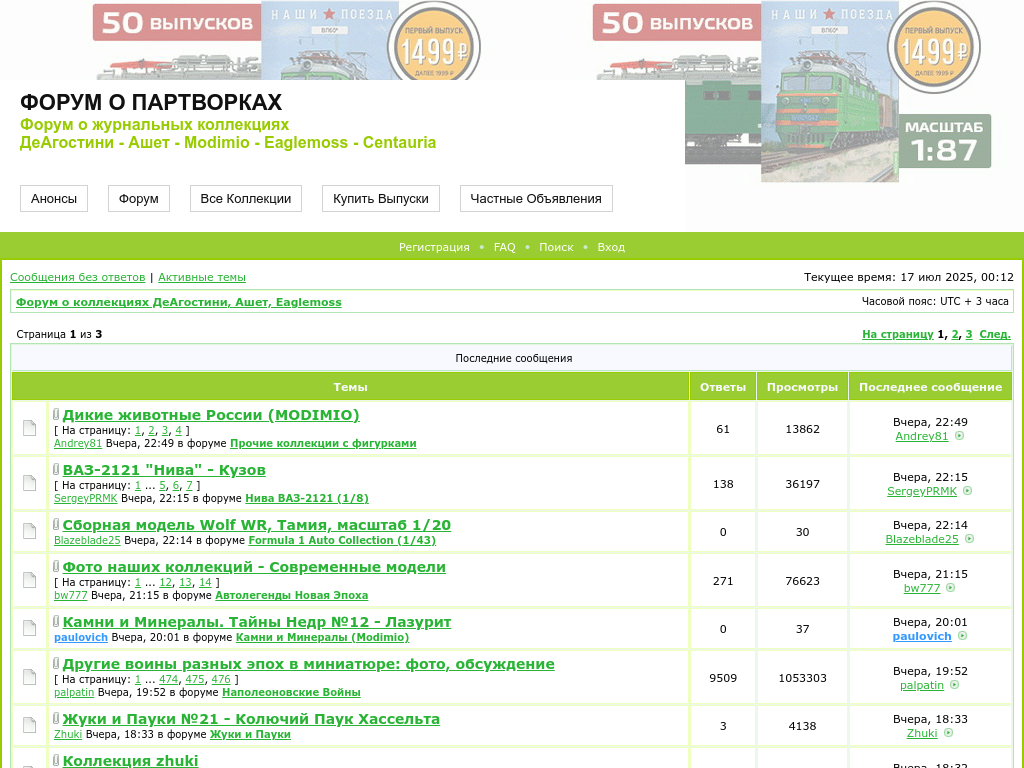Click go-to-post icon beside Zhuki in last column
Viewport: 1024px width, 768px height.
[x=948, y=733]
